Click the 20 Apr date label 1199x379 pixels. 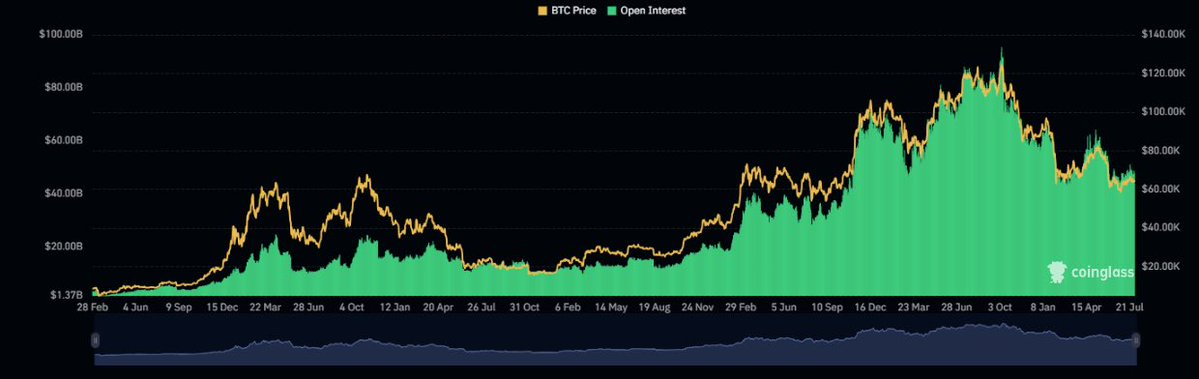pos(438,307)
